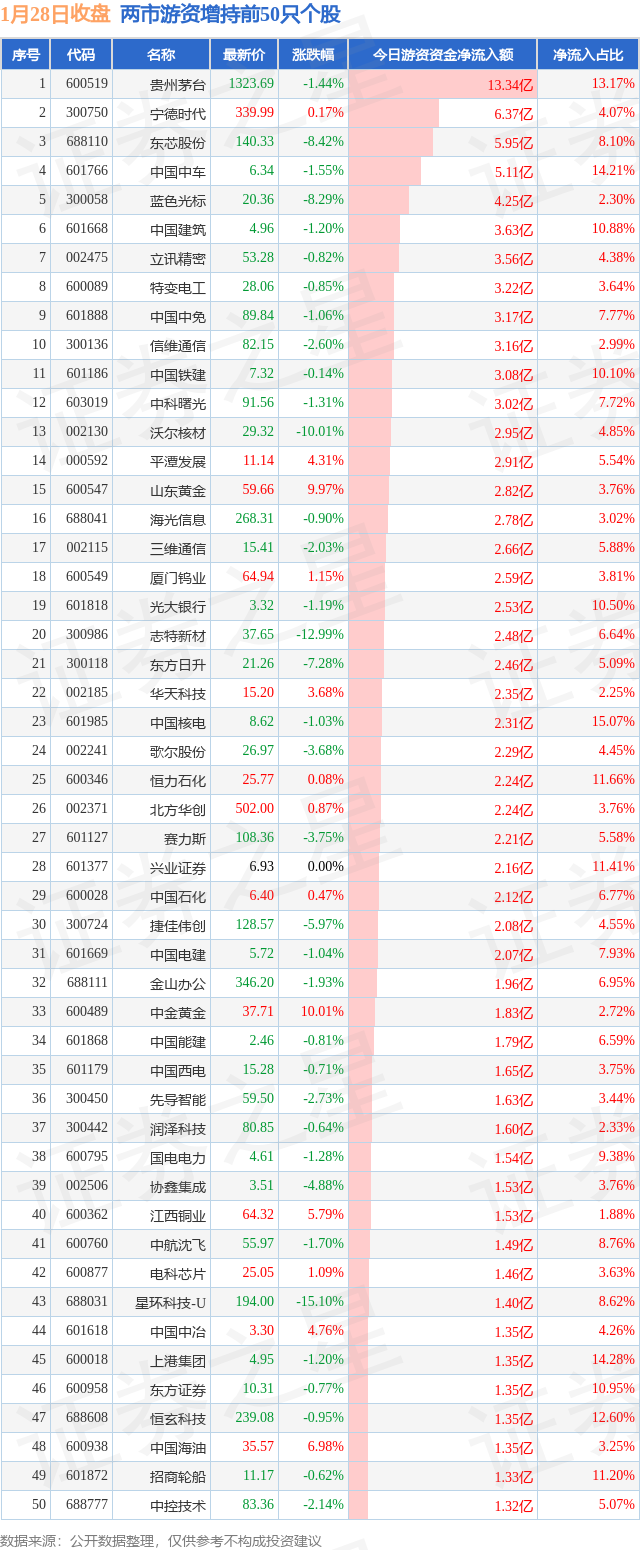
Task: Click the stock name 山东黄金
Action: point(178,491)
